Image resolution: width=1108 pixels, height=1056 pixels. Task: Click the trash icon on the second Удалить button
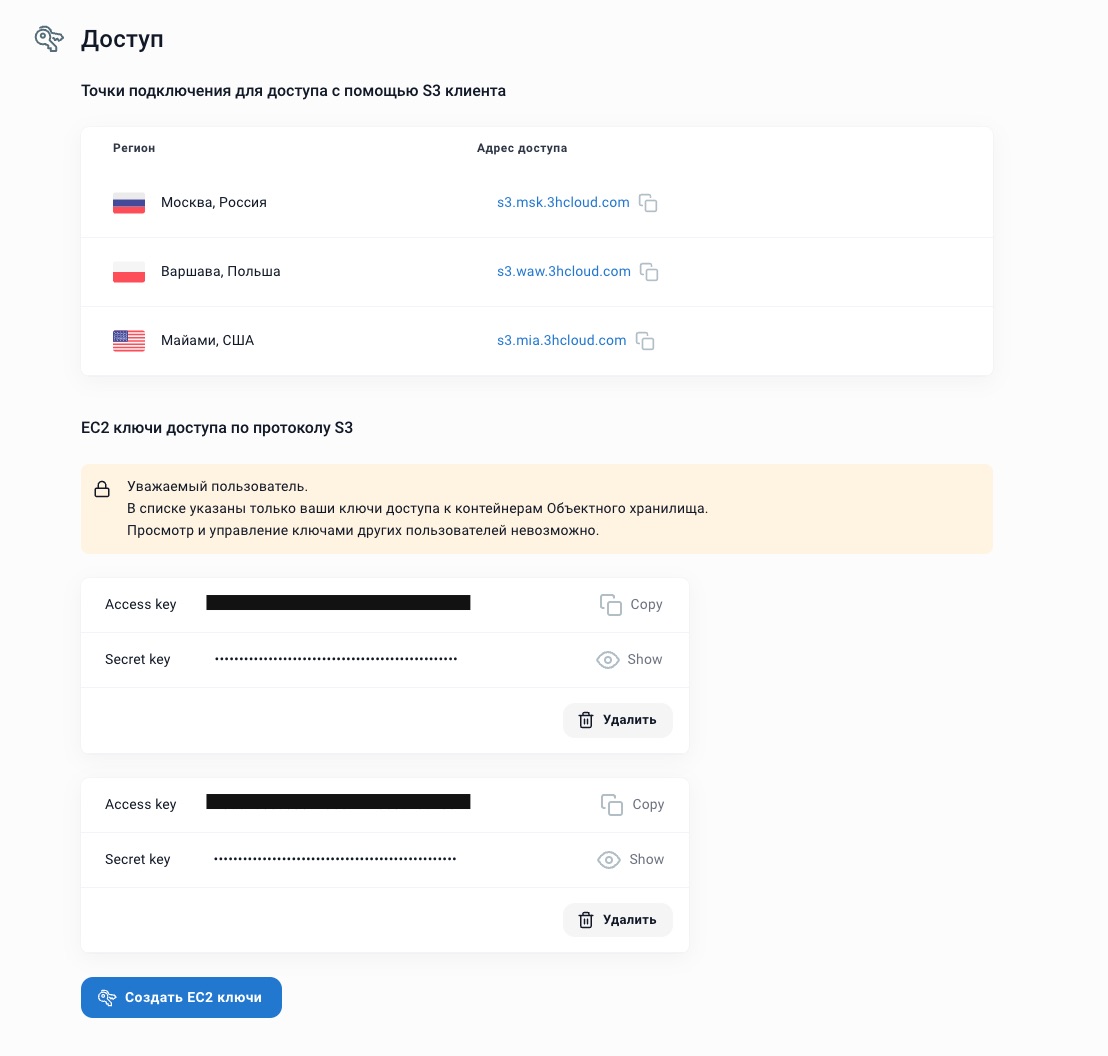[x=586, y=920]
